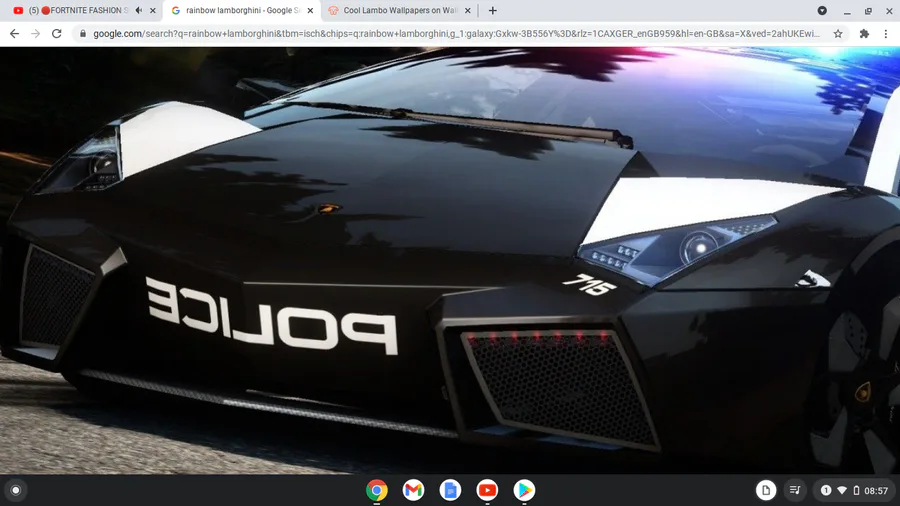The image size is (900, 506).
Task: Focus the google.com address bar URL
Action: coord(456,34)
